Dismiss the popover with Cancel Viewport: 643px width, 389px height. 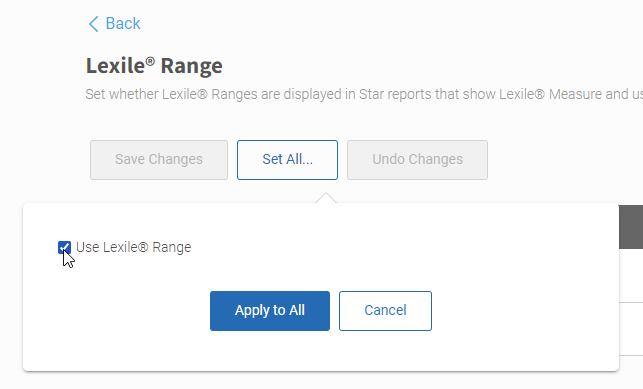coord(385,311)
